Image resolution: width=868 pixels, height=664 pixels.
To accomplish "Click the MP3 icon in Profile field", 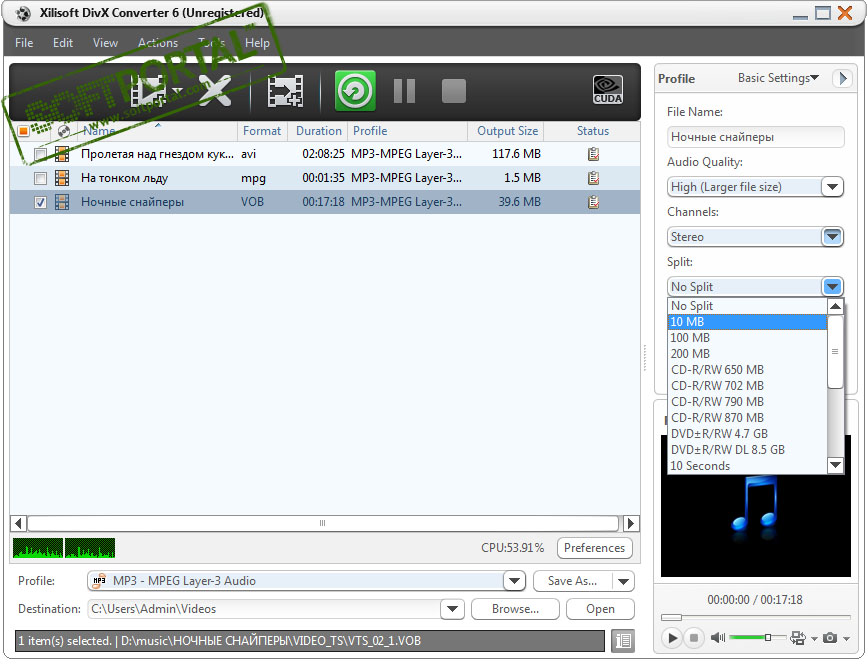I will pos(99,580).
